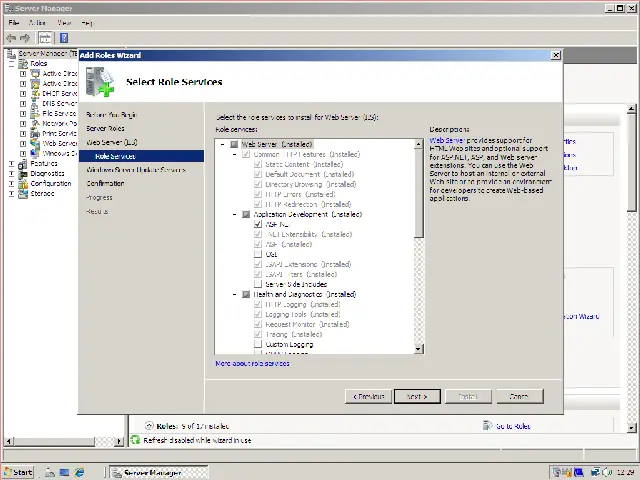Click the Diagnostics node icon

click(23, 173)
